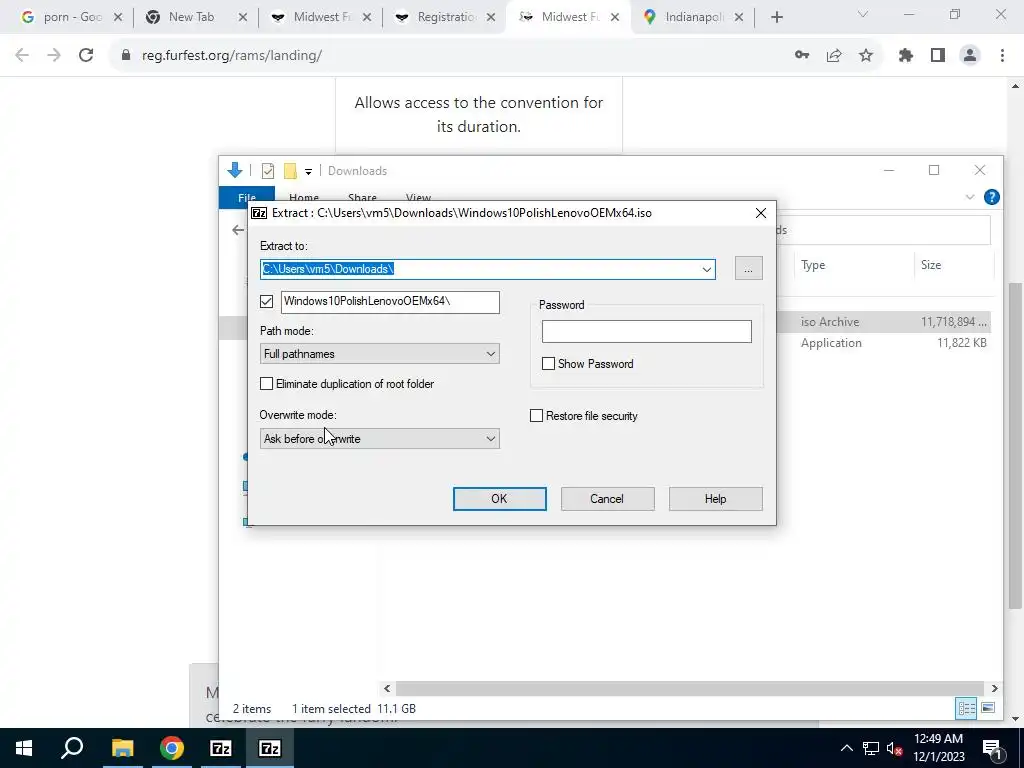Screen dimensions: 1024x768
Task: Click the share page icon in Chrome
Action: (834, 56)
